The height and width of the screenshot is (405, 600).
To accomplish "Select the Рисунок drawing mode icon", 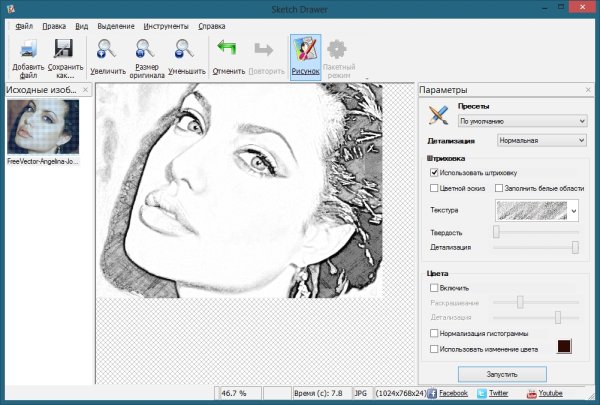I will click(305, 50).
